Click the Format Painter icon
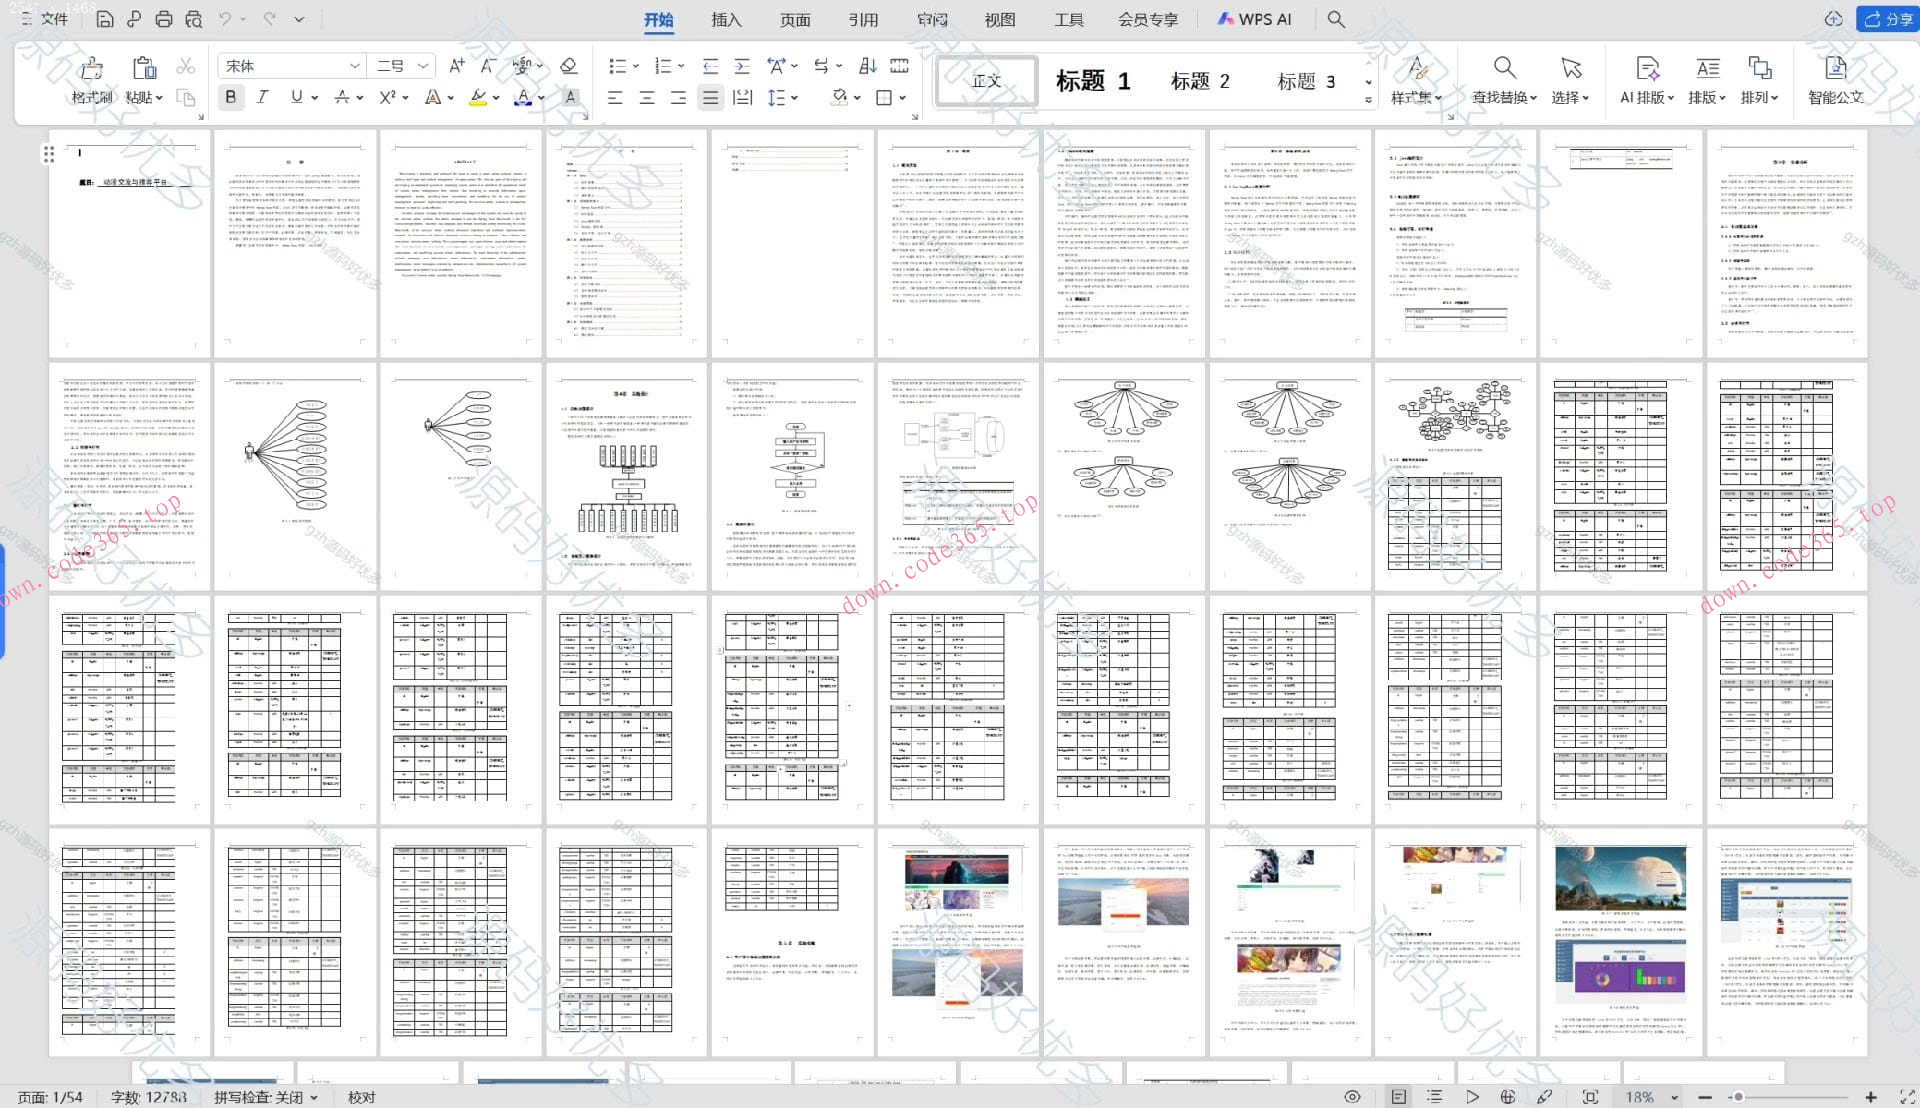Image resolution: width=1920 pixels, height=1108 pixels. click(x=91, y=68)
